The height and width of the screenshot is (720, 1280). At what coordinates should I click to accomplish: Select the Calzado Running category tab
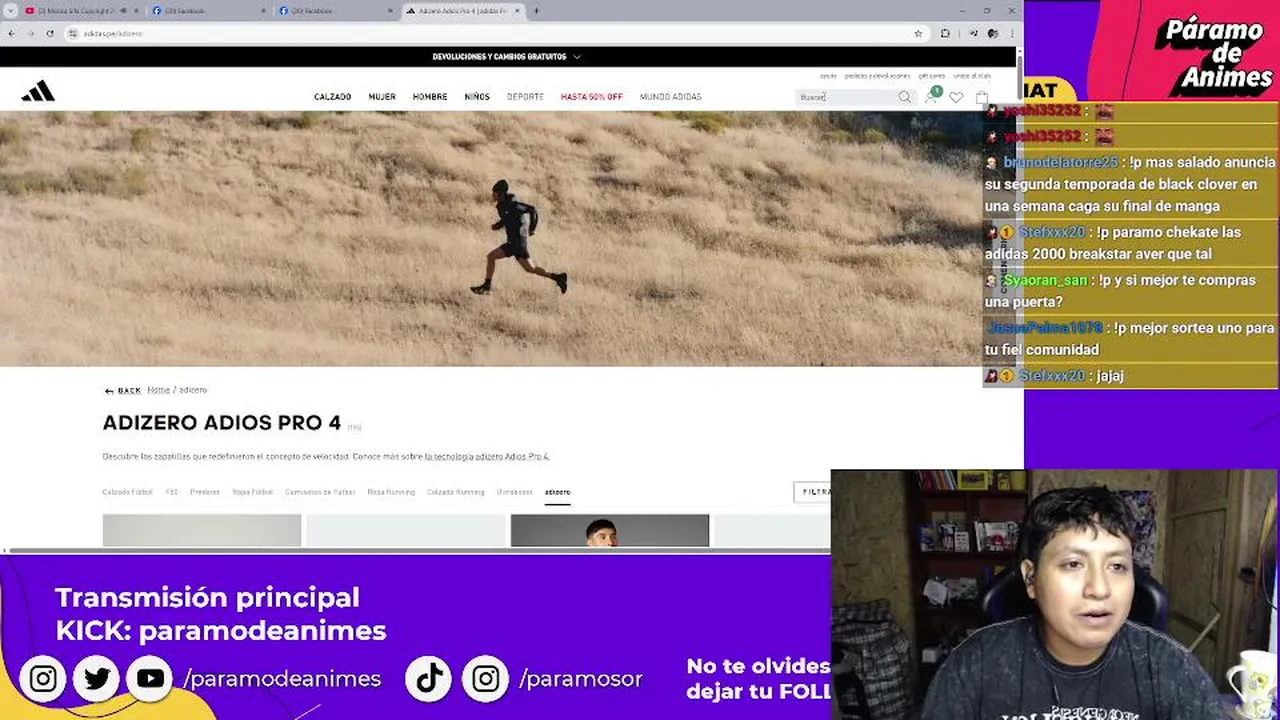pyautogui.click(x=455, y=492)
